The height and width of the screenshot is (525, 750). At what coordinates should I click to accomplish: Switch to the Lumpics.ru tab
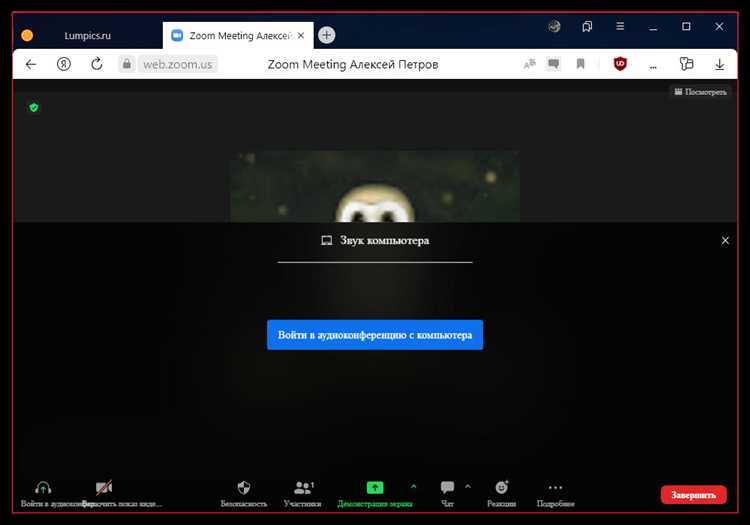coord(88,36)
